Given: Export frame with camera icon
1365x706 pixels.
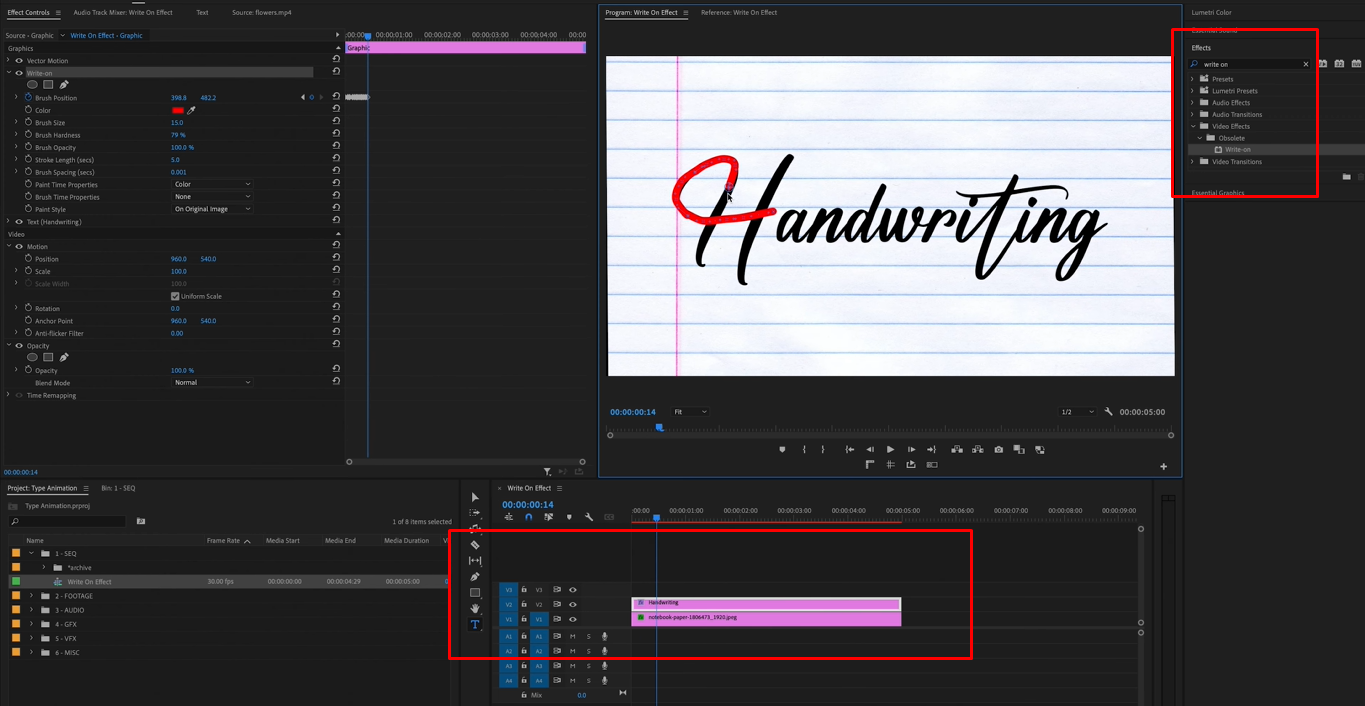Looking at the screenshot, I should pyautogui.click(x=998, y=450).
